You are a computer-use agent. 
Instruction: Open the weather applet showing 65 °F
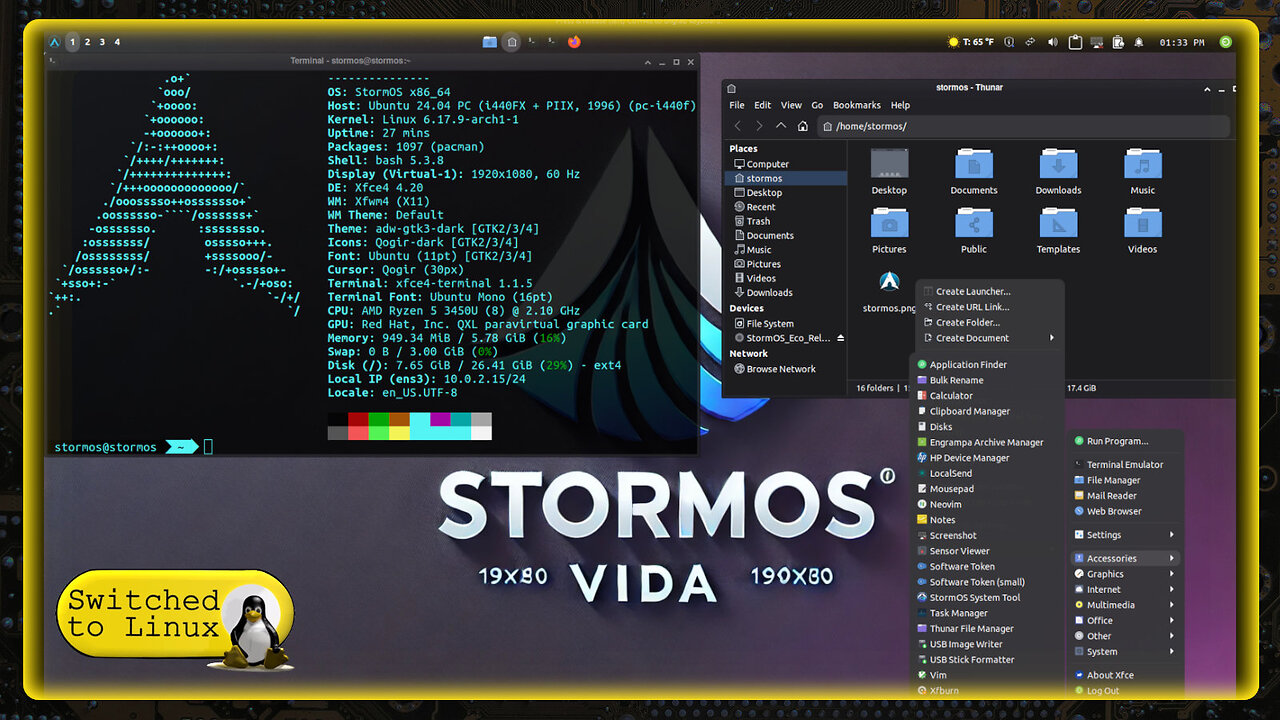click(971, 42)
